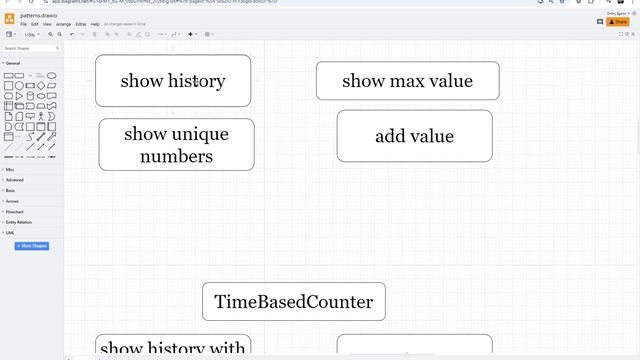Expand the Entity Relation shapes section
Viewport: 640px width, 360px height.
pyautogui.click(x=17, y=222)
